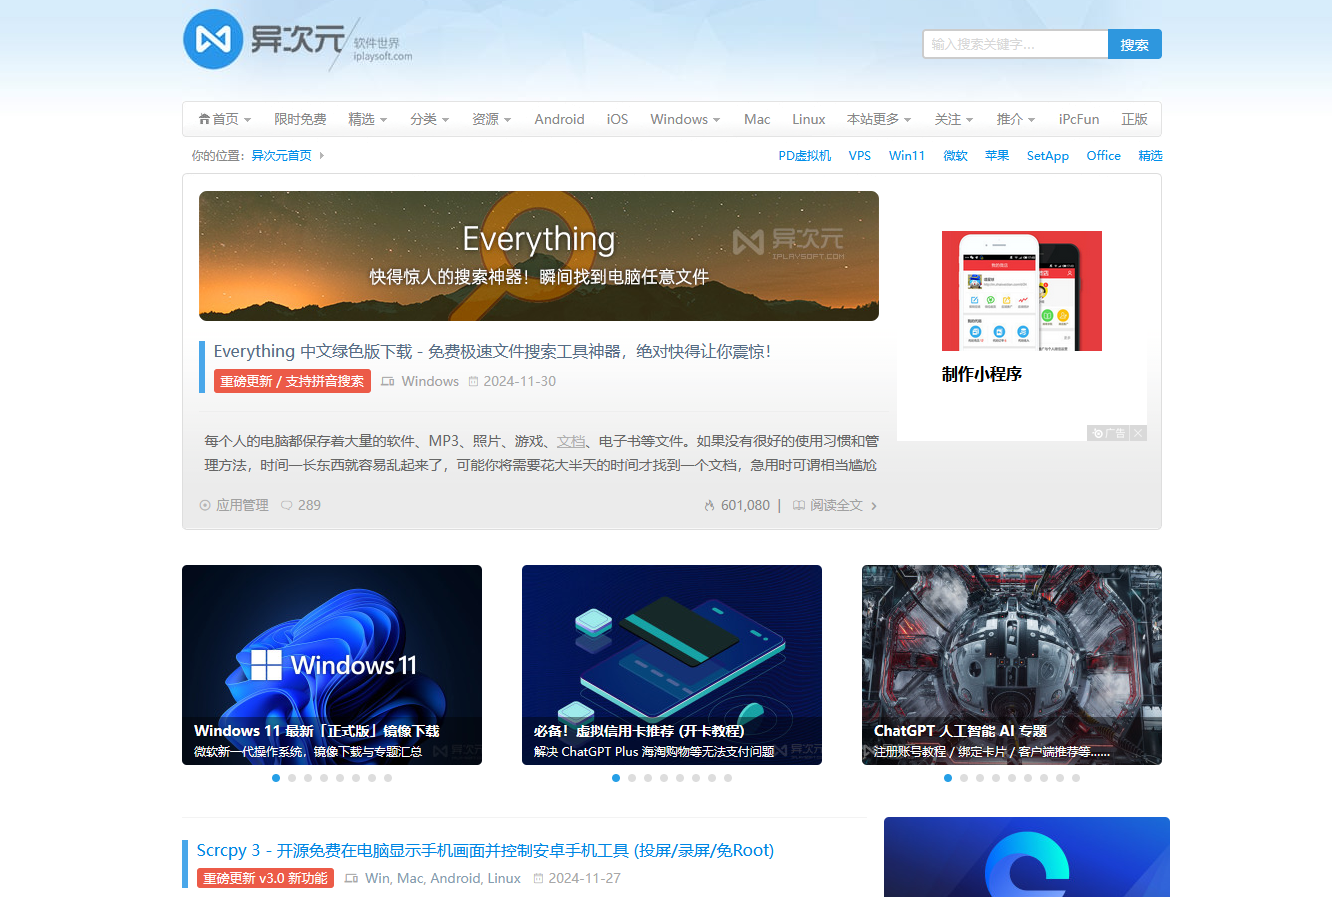This screenshot has width=1332, height=897.
Task: Open the 微软 quick link
Action: pyautogui.click(x=956, y=156)
